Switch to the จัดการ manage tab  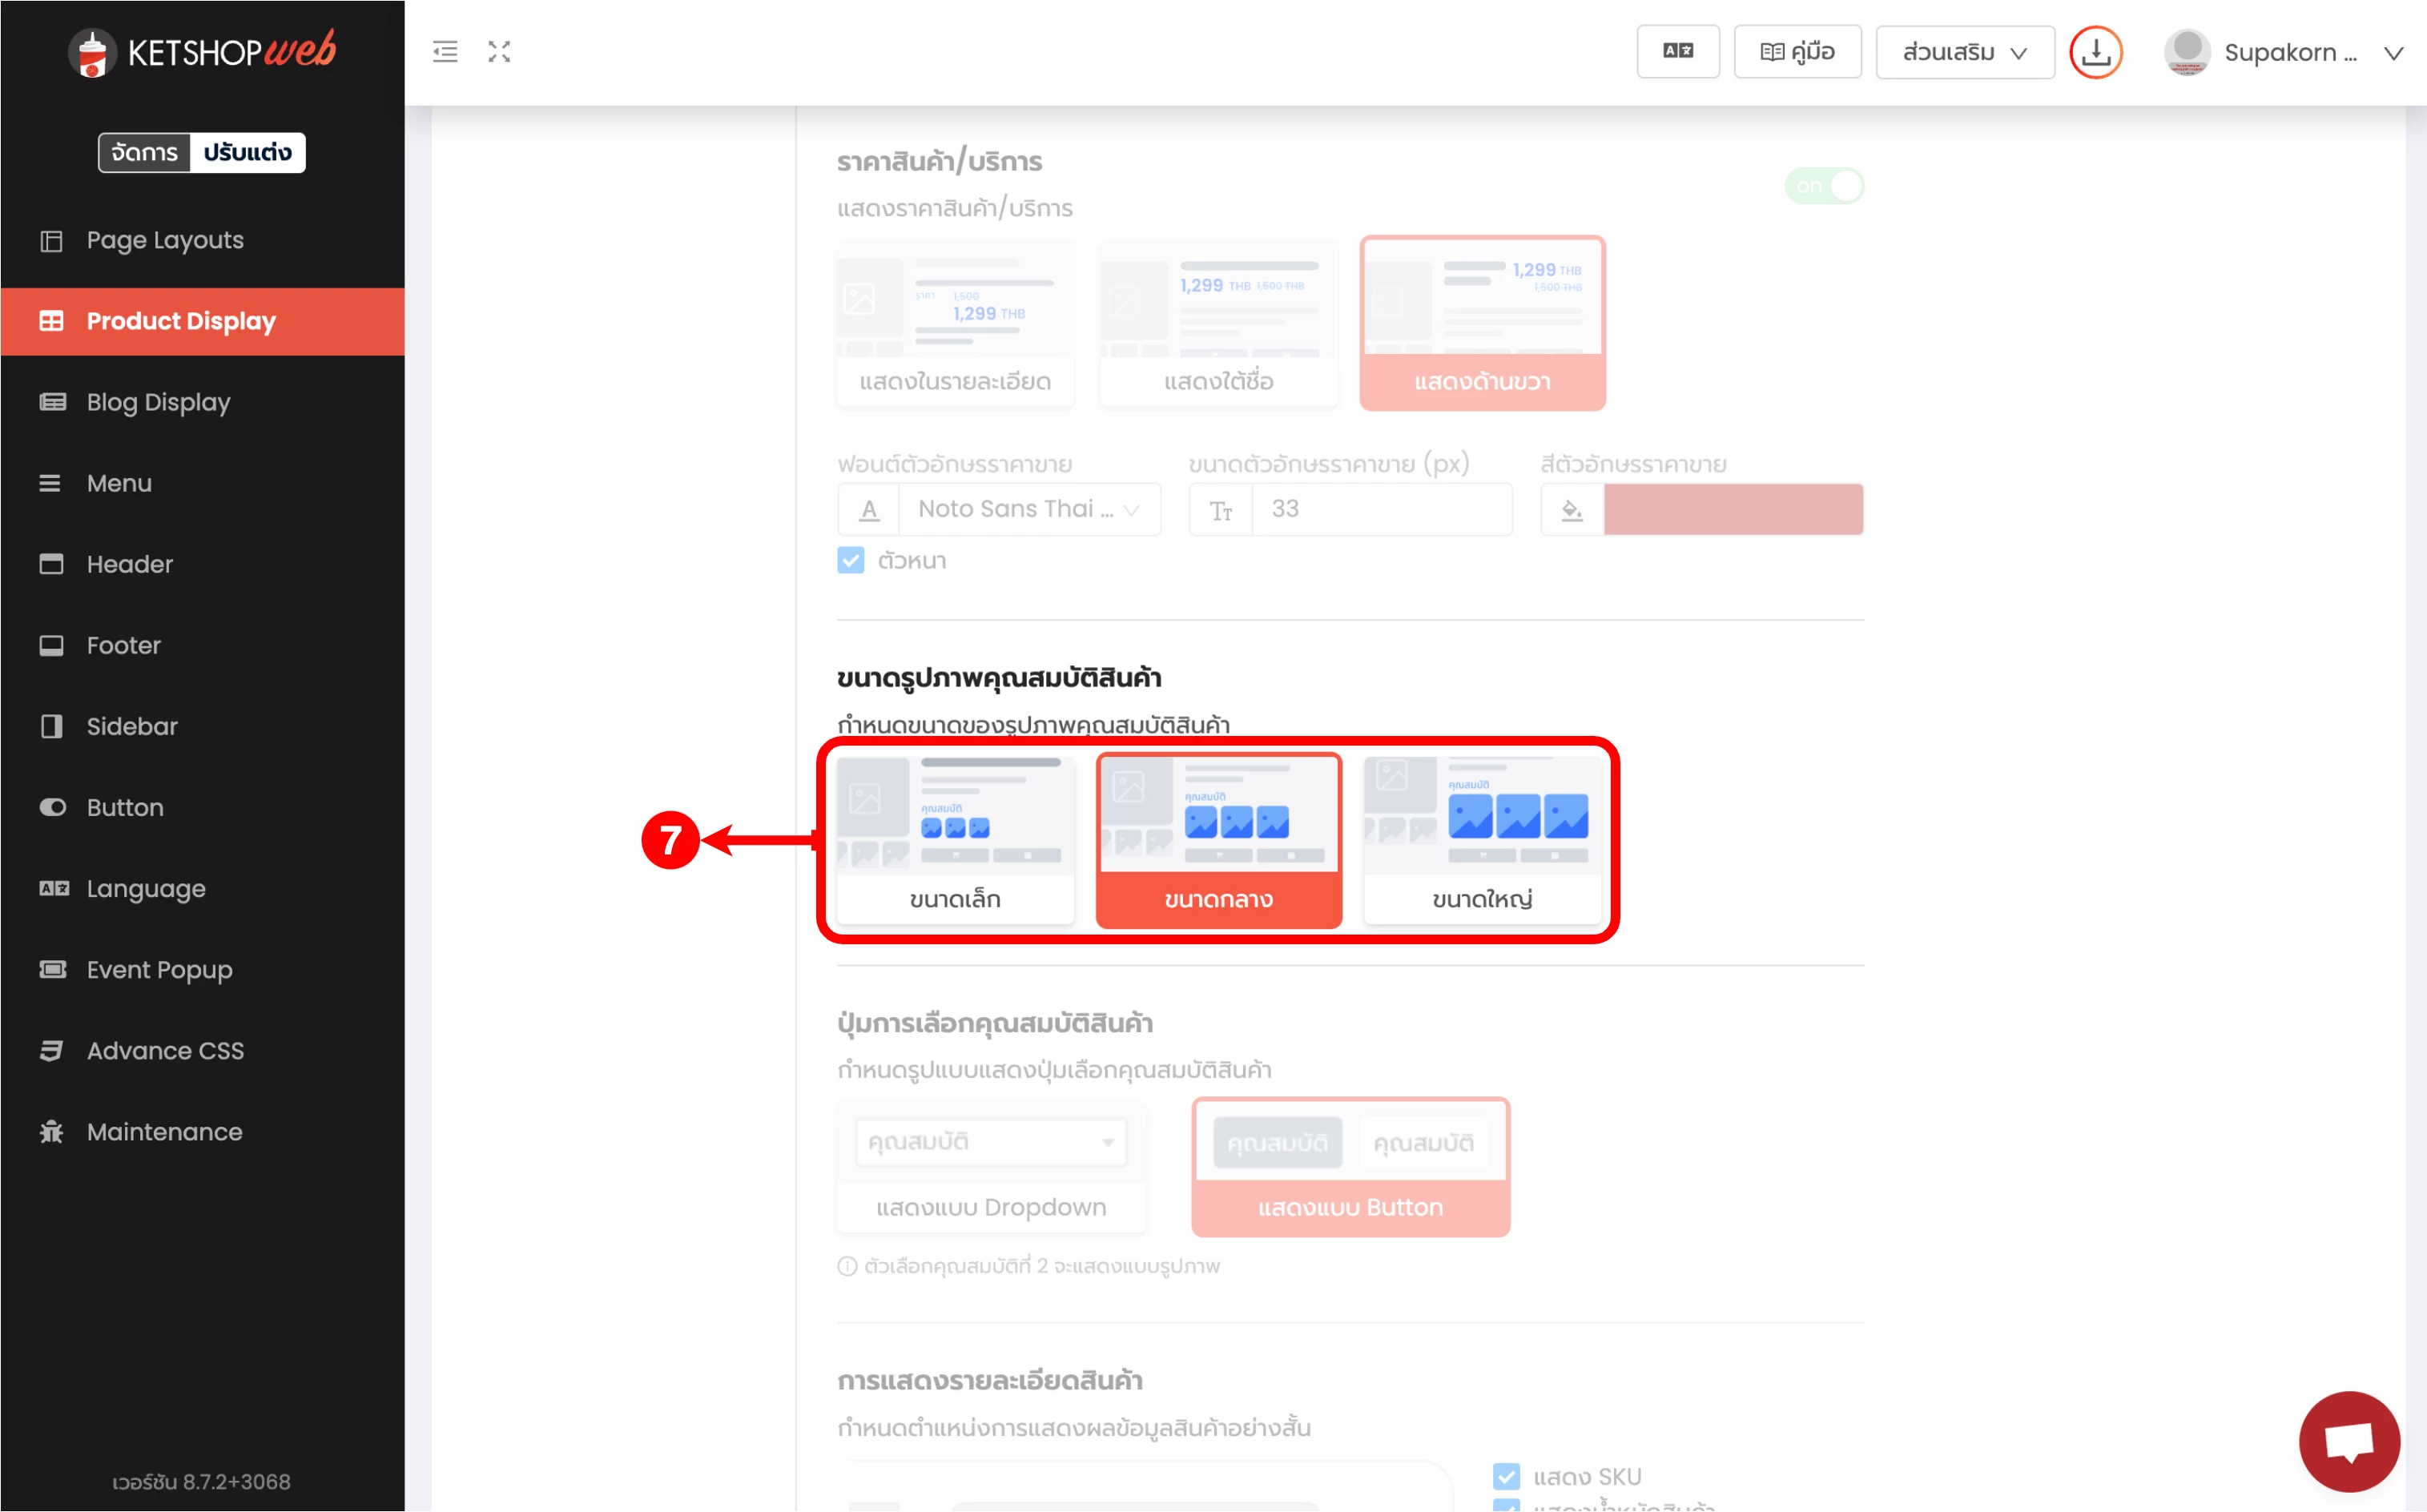pyautogui.click(x=145, y=153)
